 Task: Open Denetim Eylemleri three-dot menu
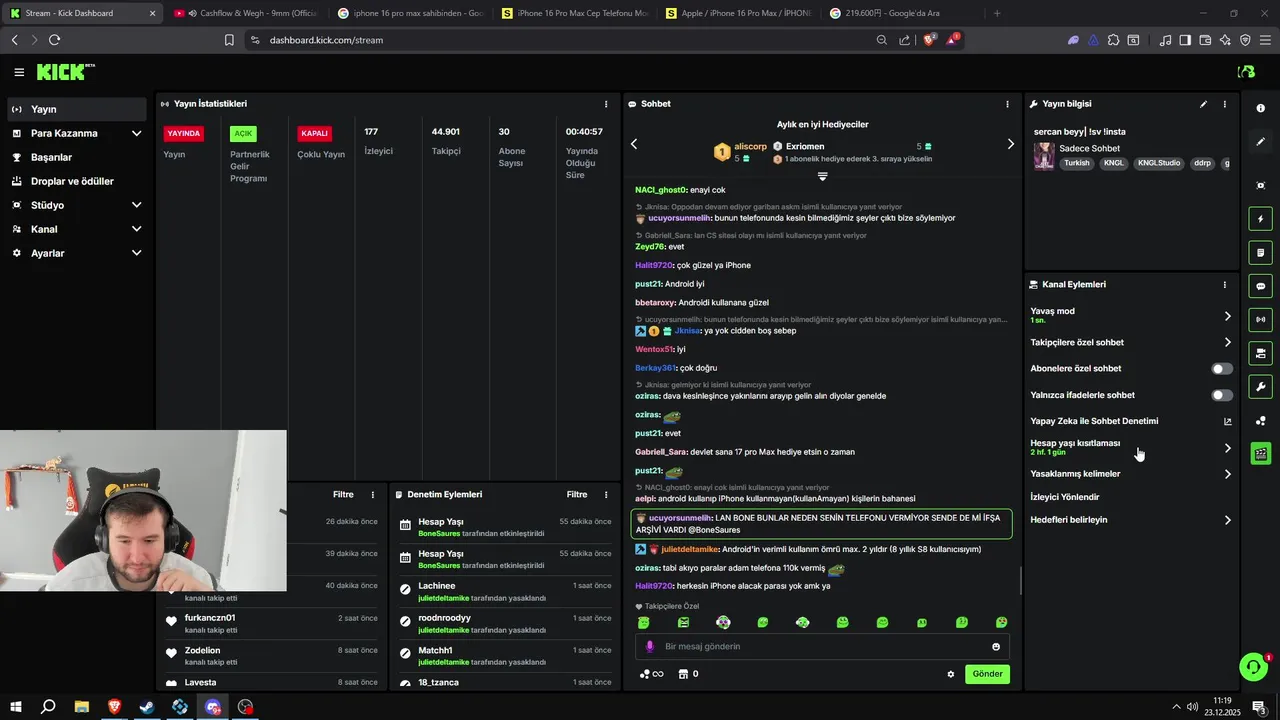(606, 495)
